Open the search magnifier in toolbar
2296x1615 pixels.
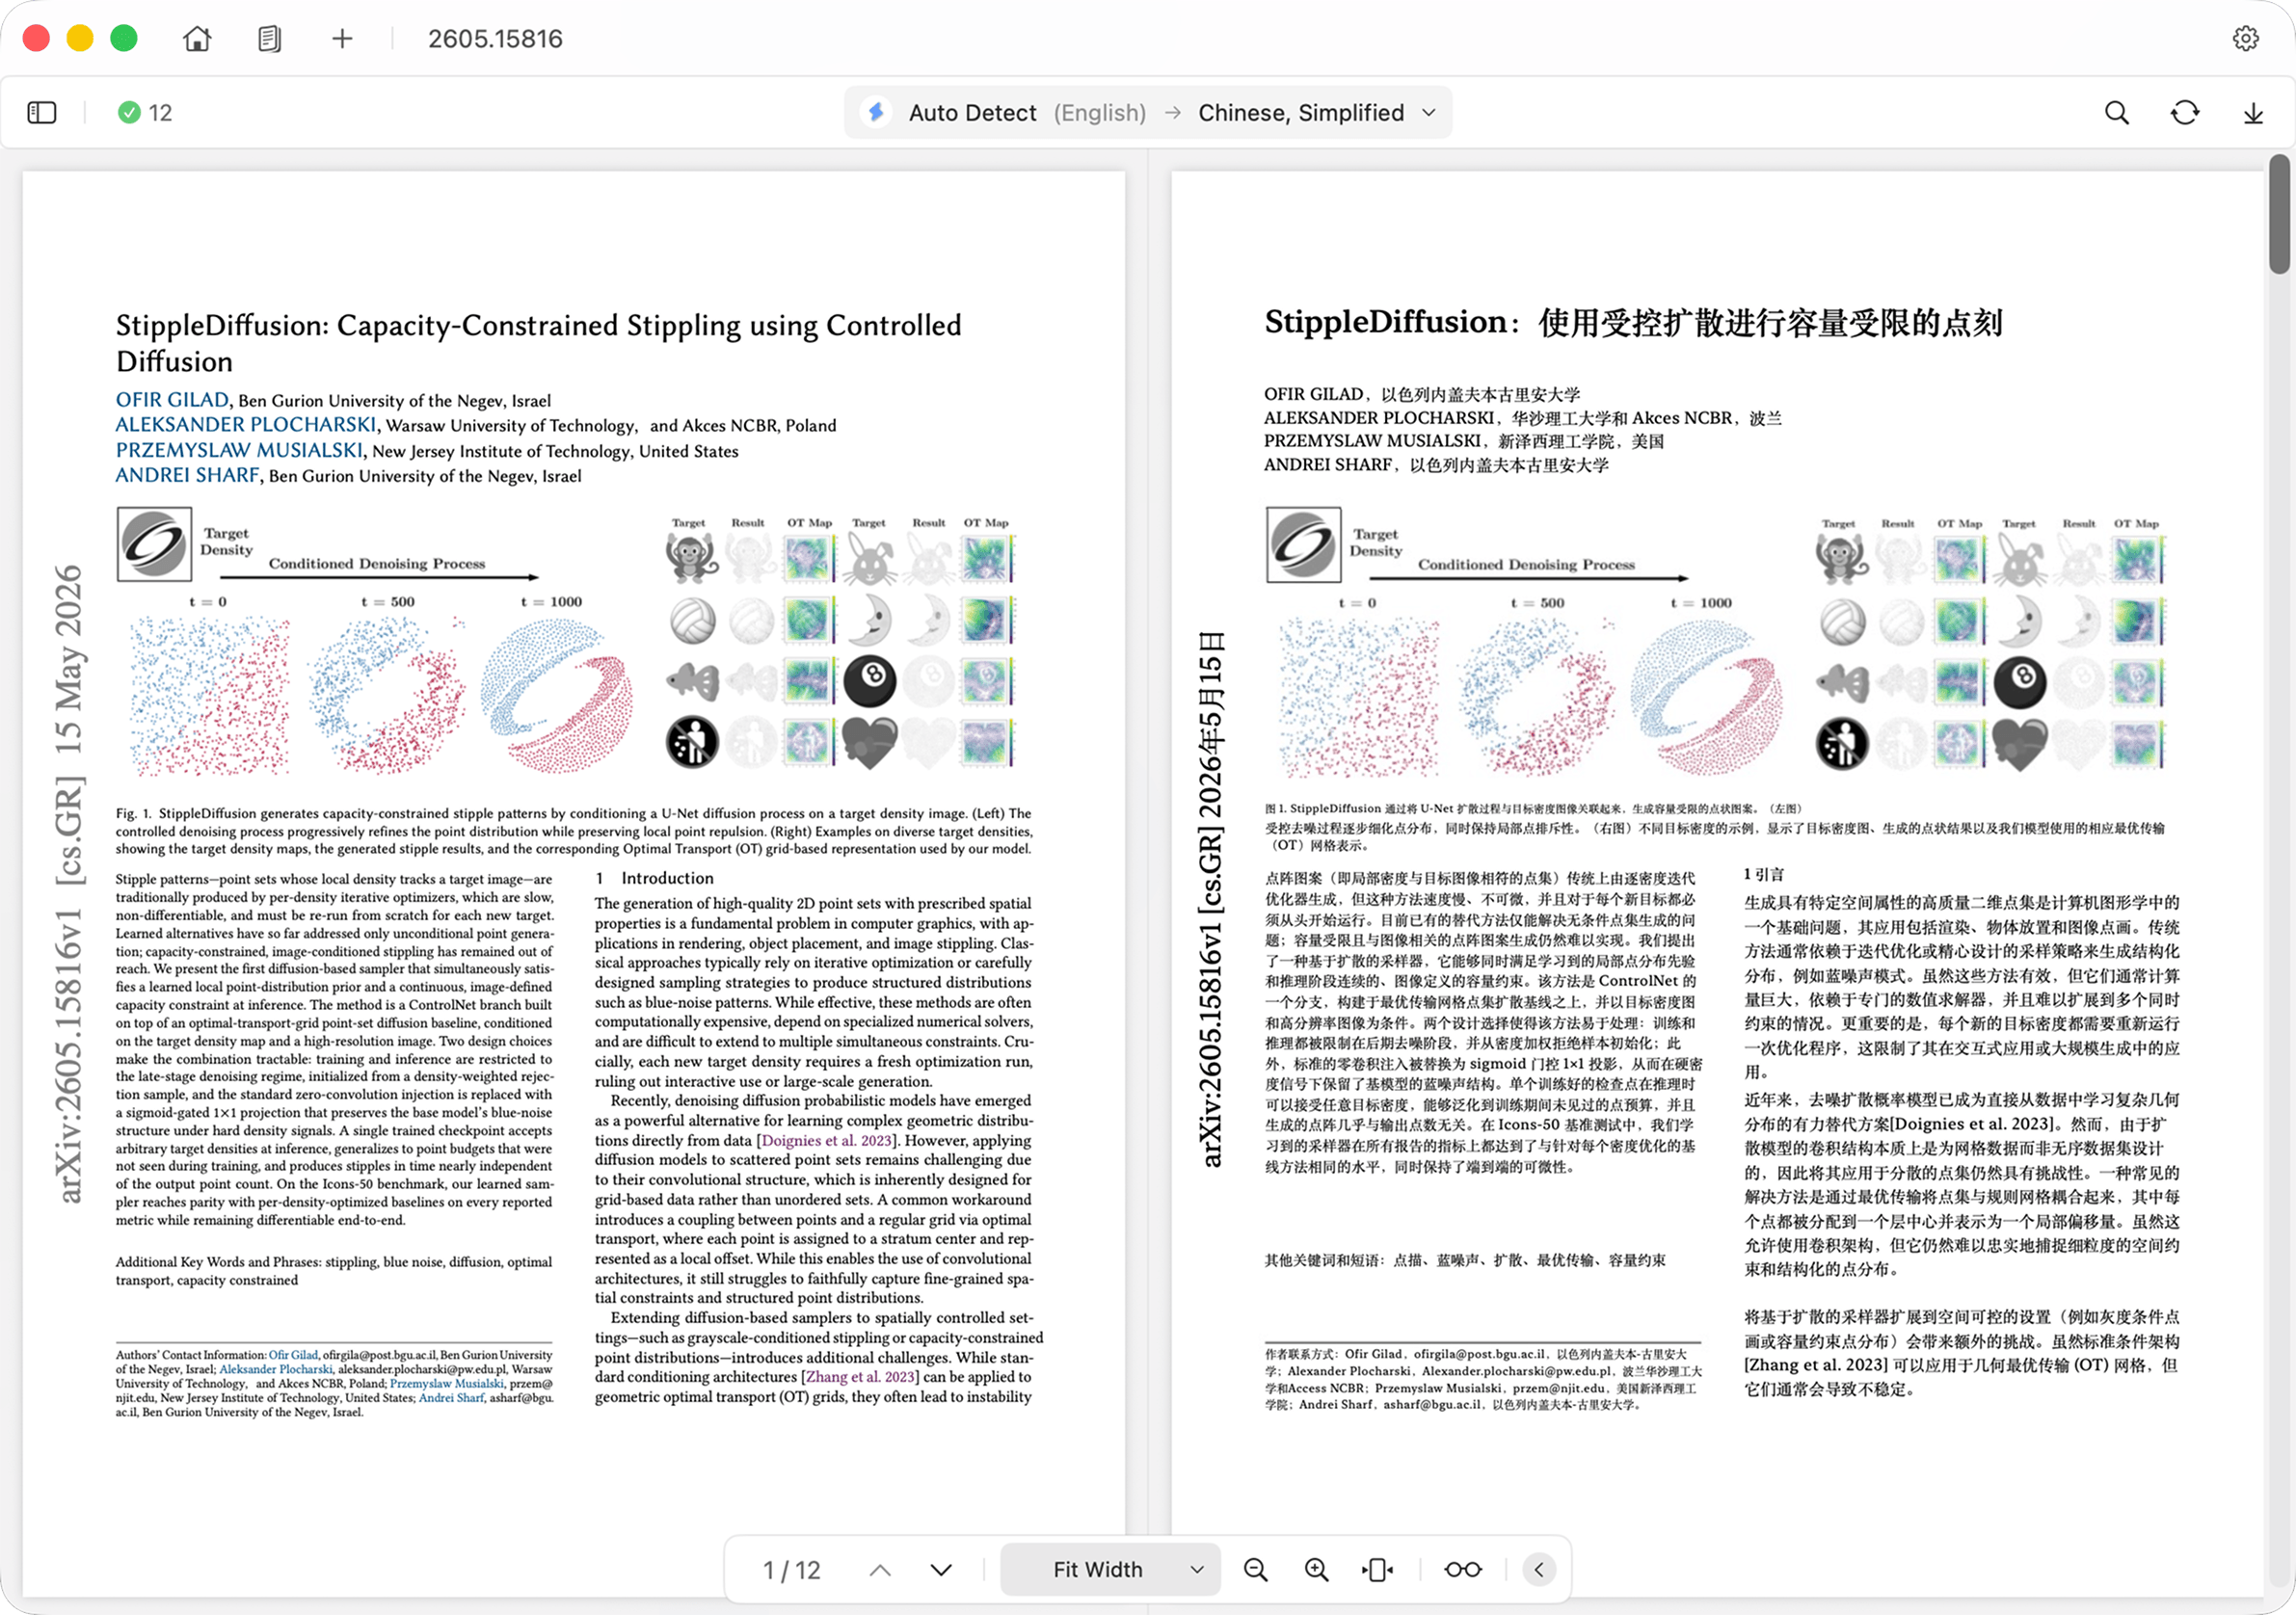pos(2116,113)
